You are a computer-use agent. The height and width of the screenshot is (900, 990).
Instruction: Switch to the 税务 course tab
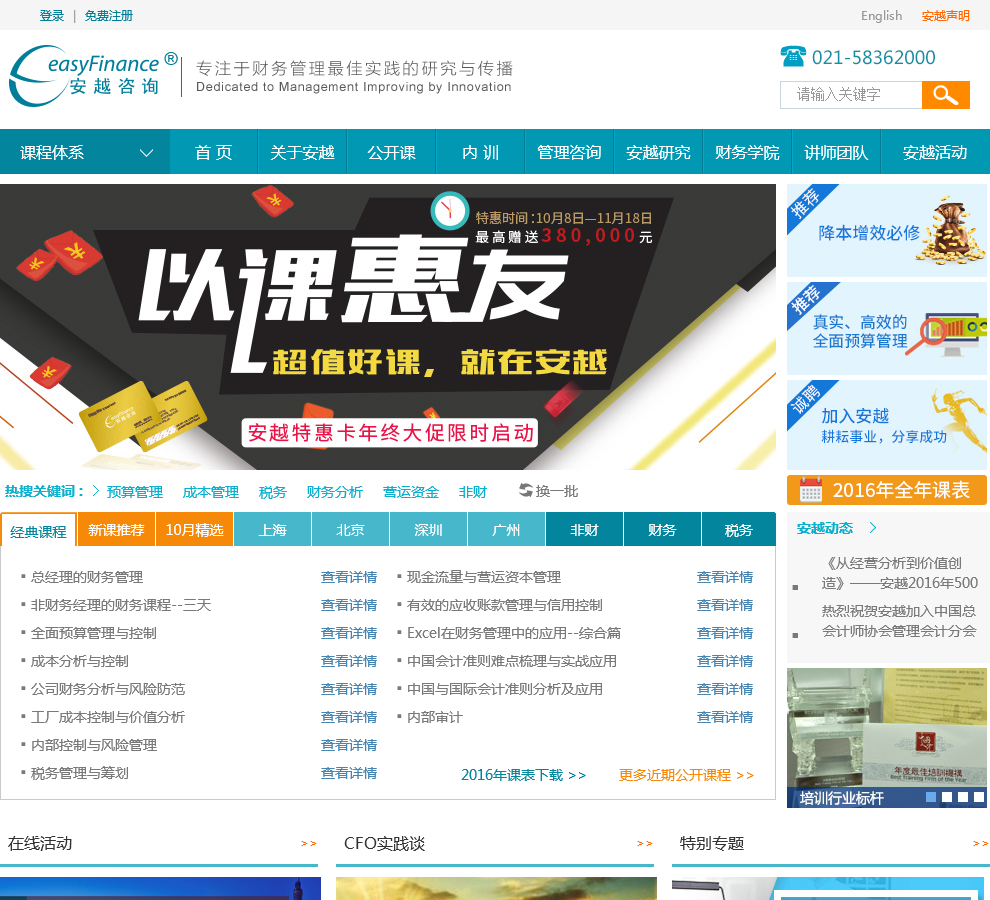point(739,529)
